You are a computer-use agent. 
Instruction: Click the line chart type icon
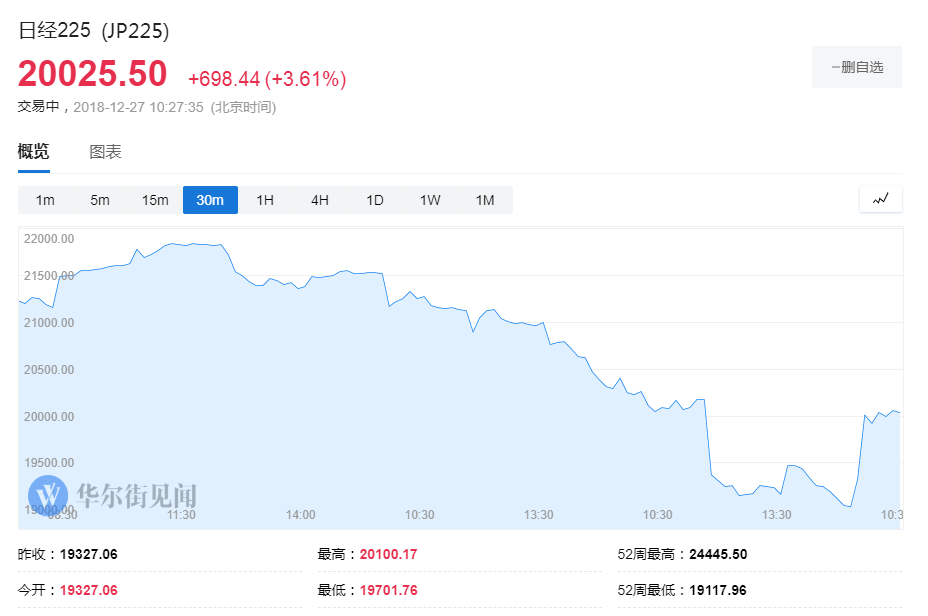pos(880,199)
